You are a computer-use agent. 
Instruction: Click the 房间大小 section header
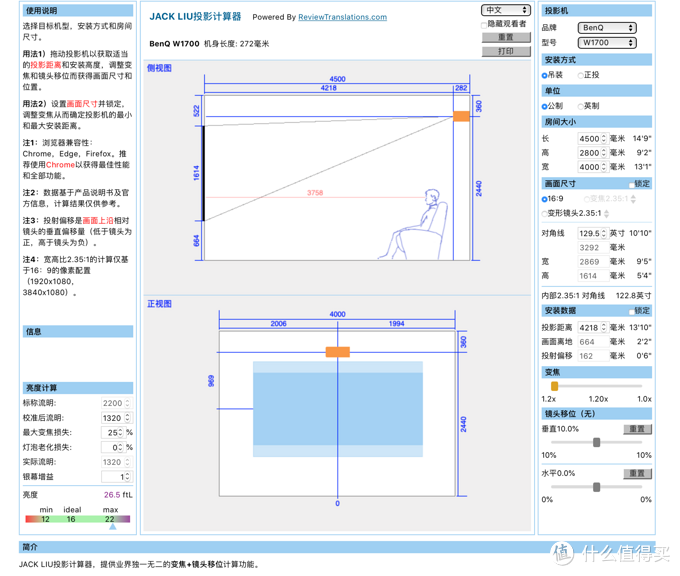pos(596,122)
